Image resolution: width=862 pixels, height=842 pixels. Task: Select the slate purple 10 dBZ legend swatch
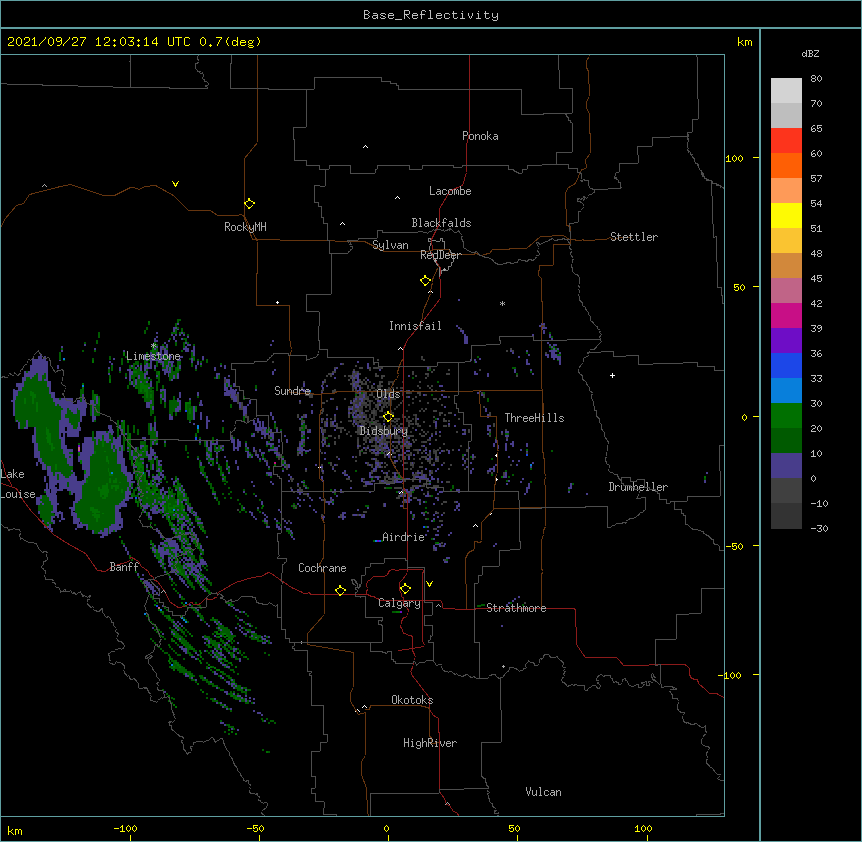point(786,466)
